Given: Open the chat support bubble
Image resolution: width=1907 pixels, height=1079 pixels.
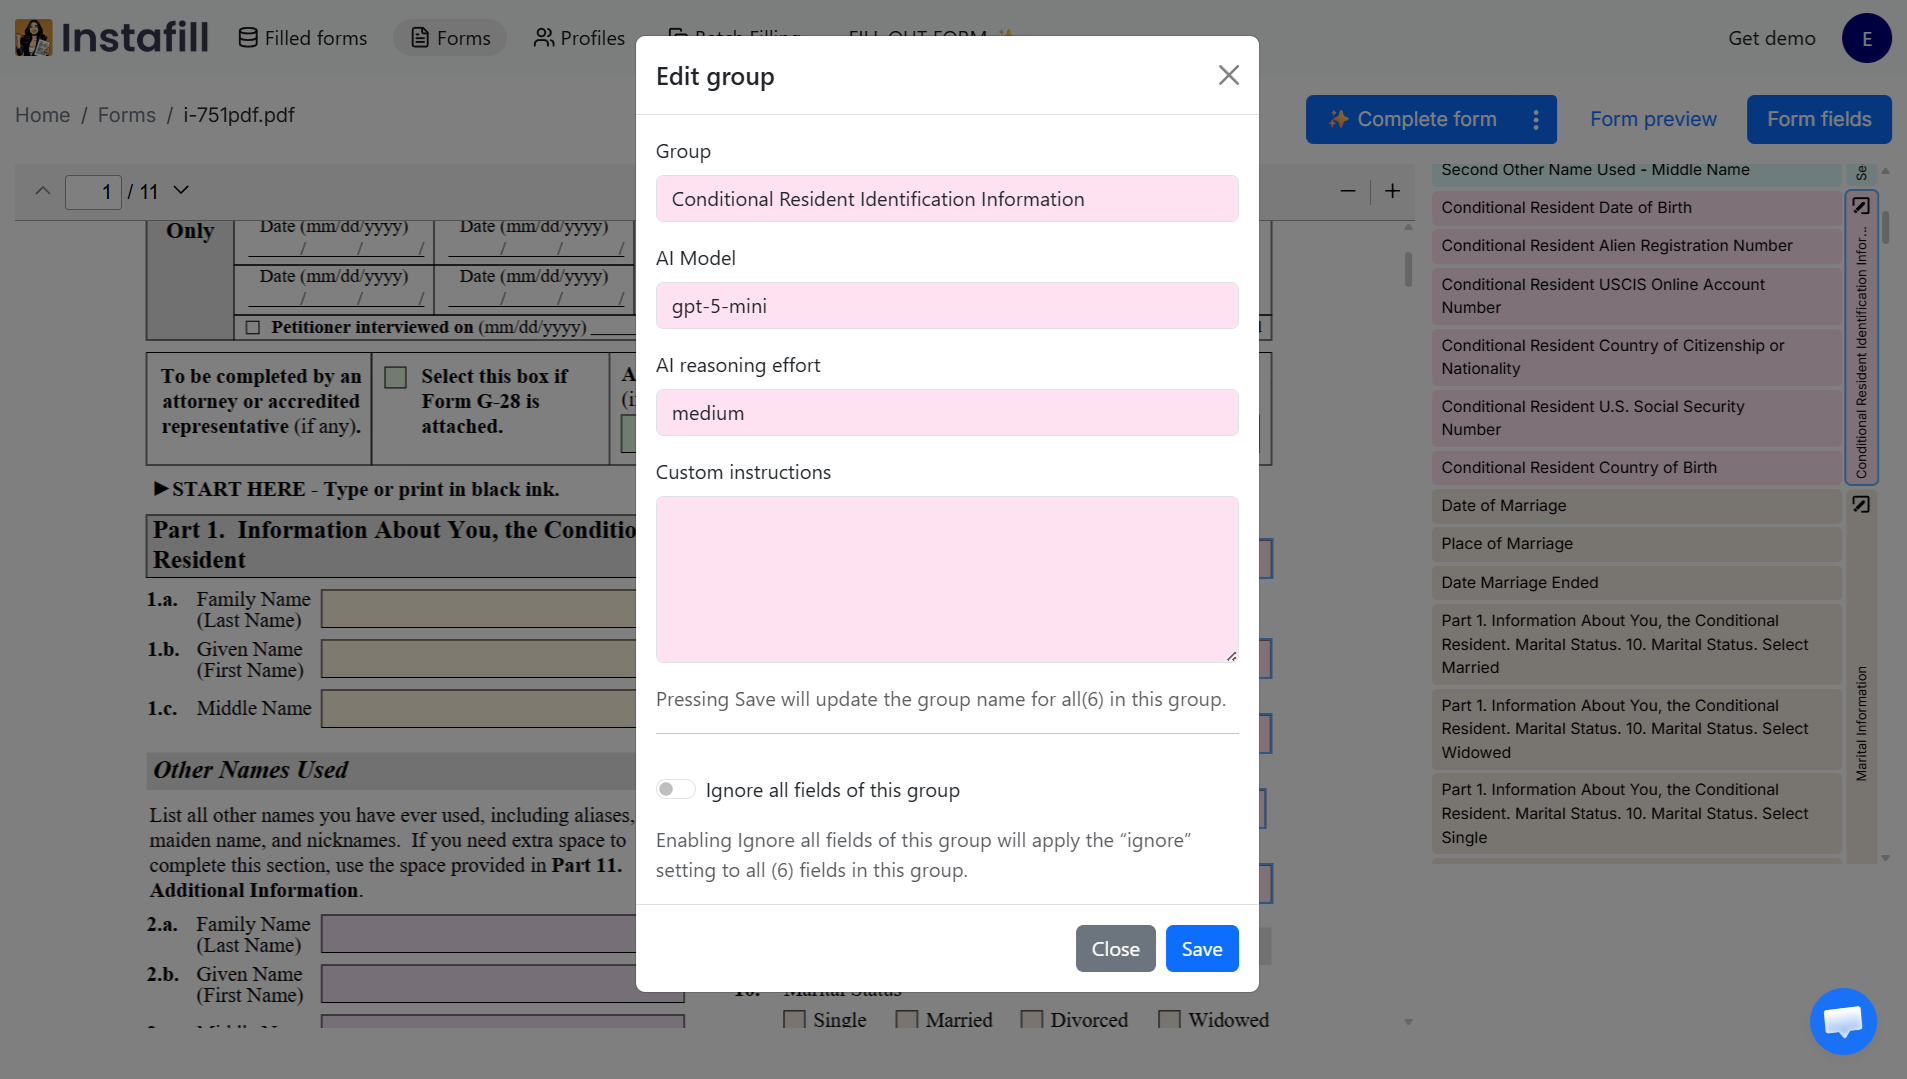Looking at the screenshot, I should pyautogui.click(x=1842, y=1021).
